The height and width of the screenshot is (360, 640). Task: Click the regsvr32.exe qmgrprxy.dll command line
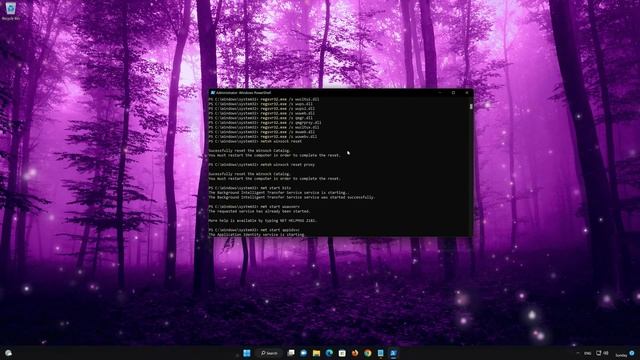(265, 122)
